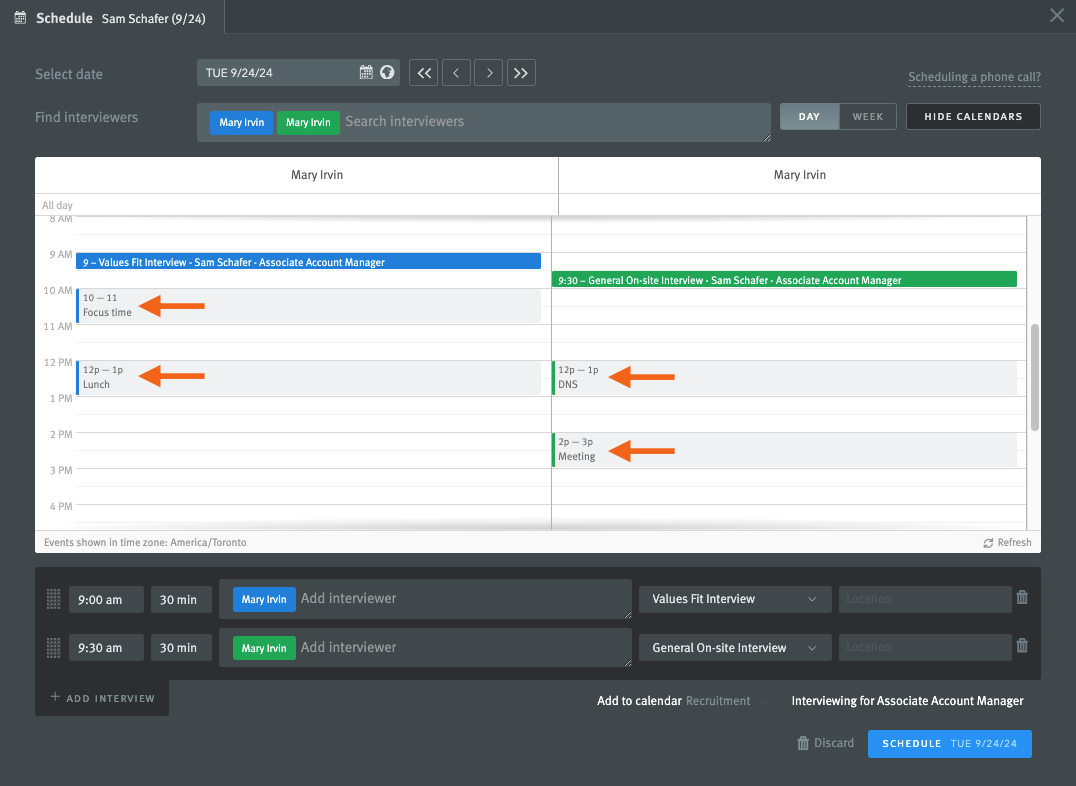Switch to Week calendar view
Viewport: 1076px width, 786px height.
point(867,117)
